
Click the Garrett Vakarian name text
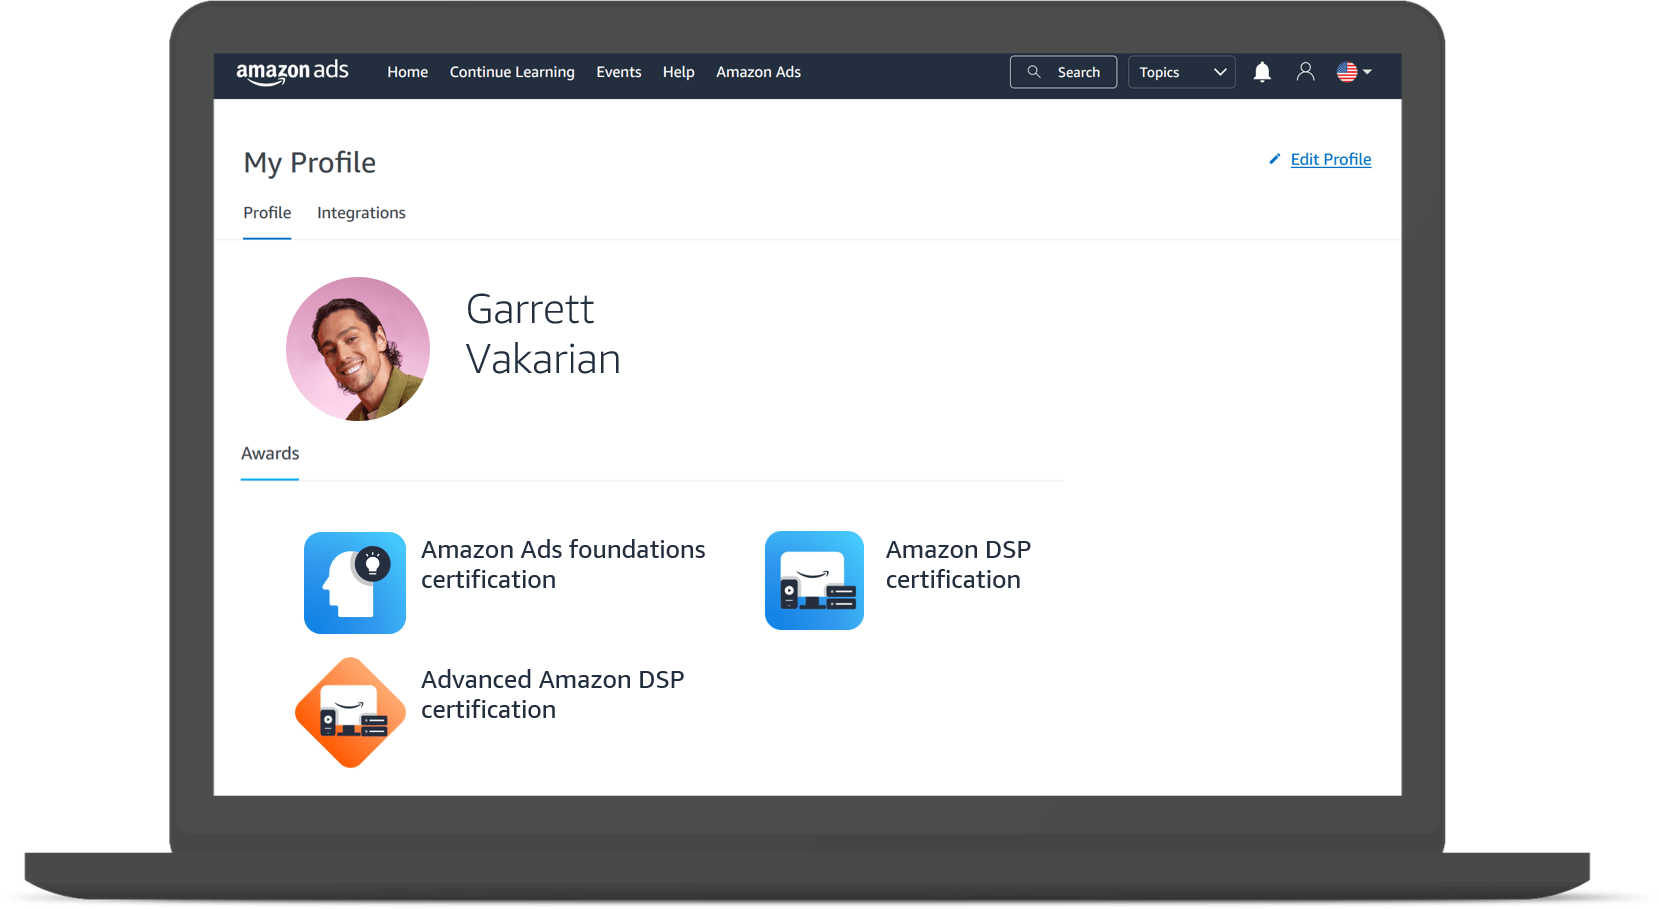(543, 335)
